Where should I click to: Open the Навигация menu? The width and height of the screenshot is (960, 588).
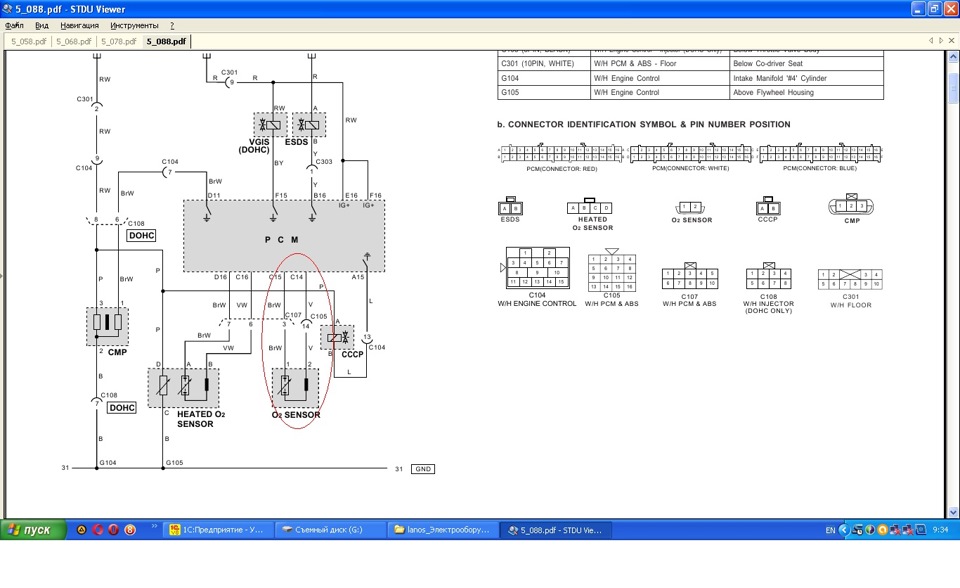pos(80,26)
